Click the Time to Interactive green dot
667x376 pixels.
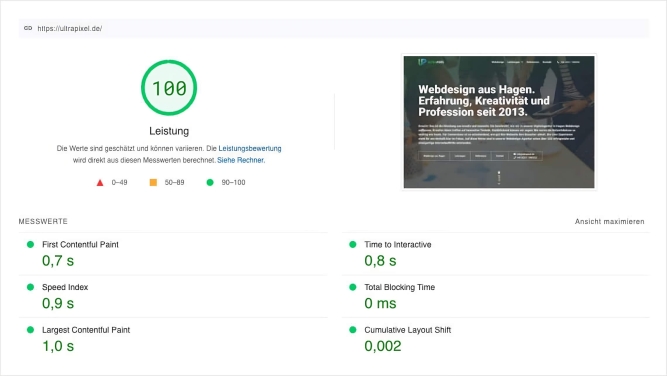[353, 245]
